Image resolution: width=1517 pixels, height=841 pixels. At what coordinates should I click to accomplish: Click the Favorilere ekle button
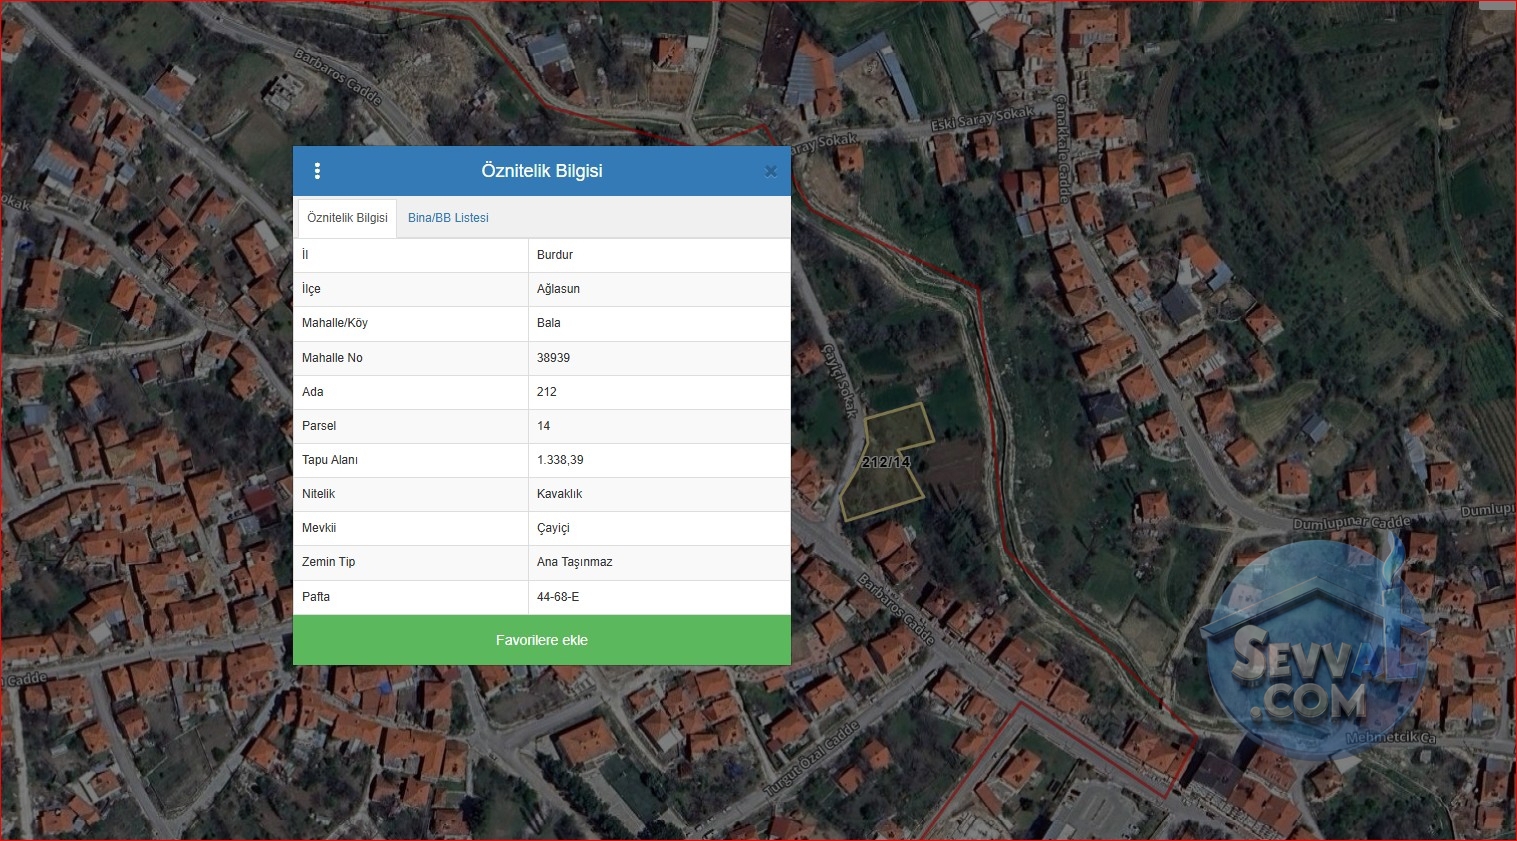coord(542,640)
